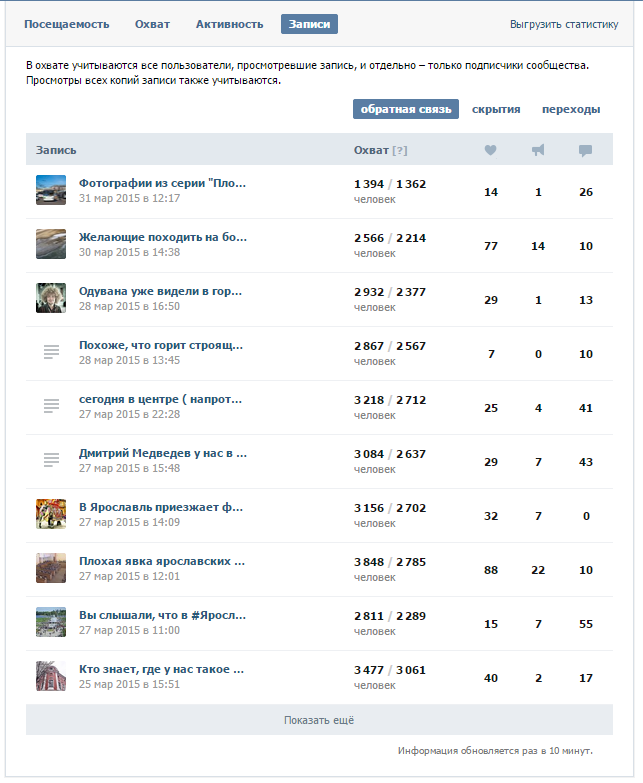Open thumbnail of "Одувана уже видели" post
The height and width of the screenshot is (783, 643).
pyautogui.click(x=51, y=298)
